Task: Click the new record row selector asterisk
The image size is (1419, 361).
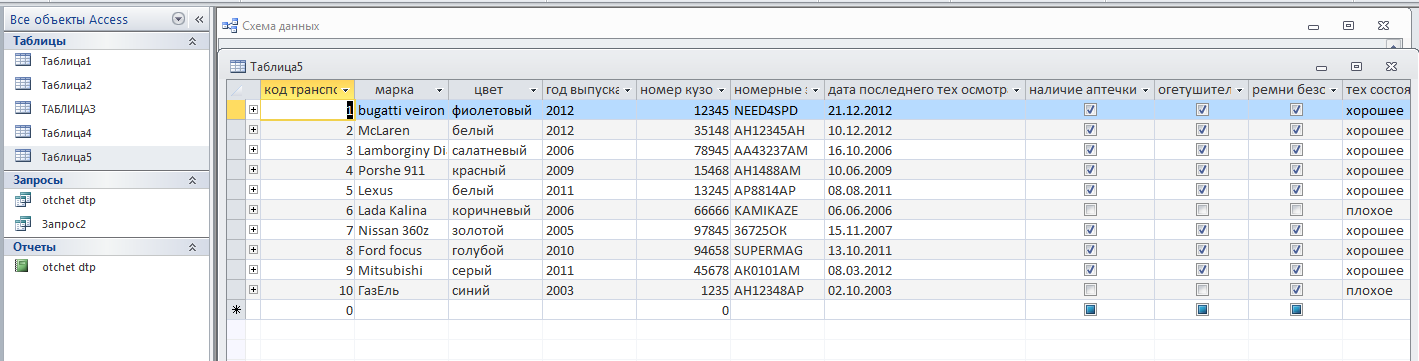Action: [x=237, y=310]
